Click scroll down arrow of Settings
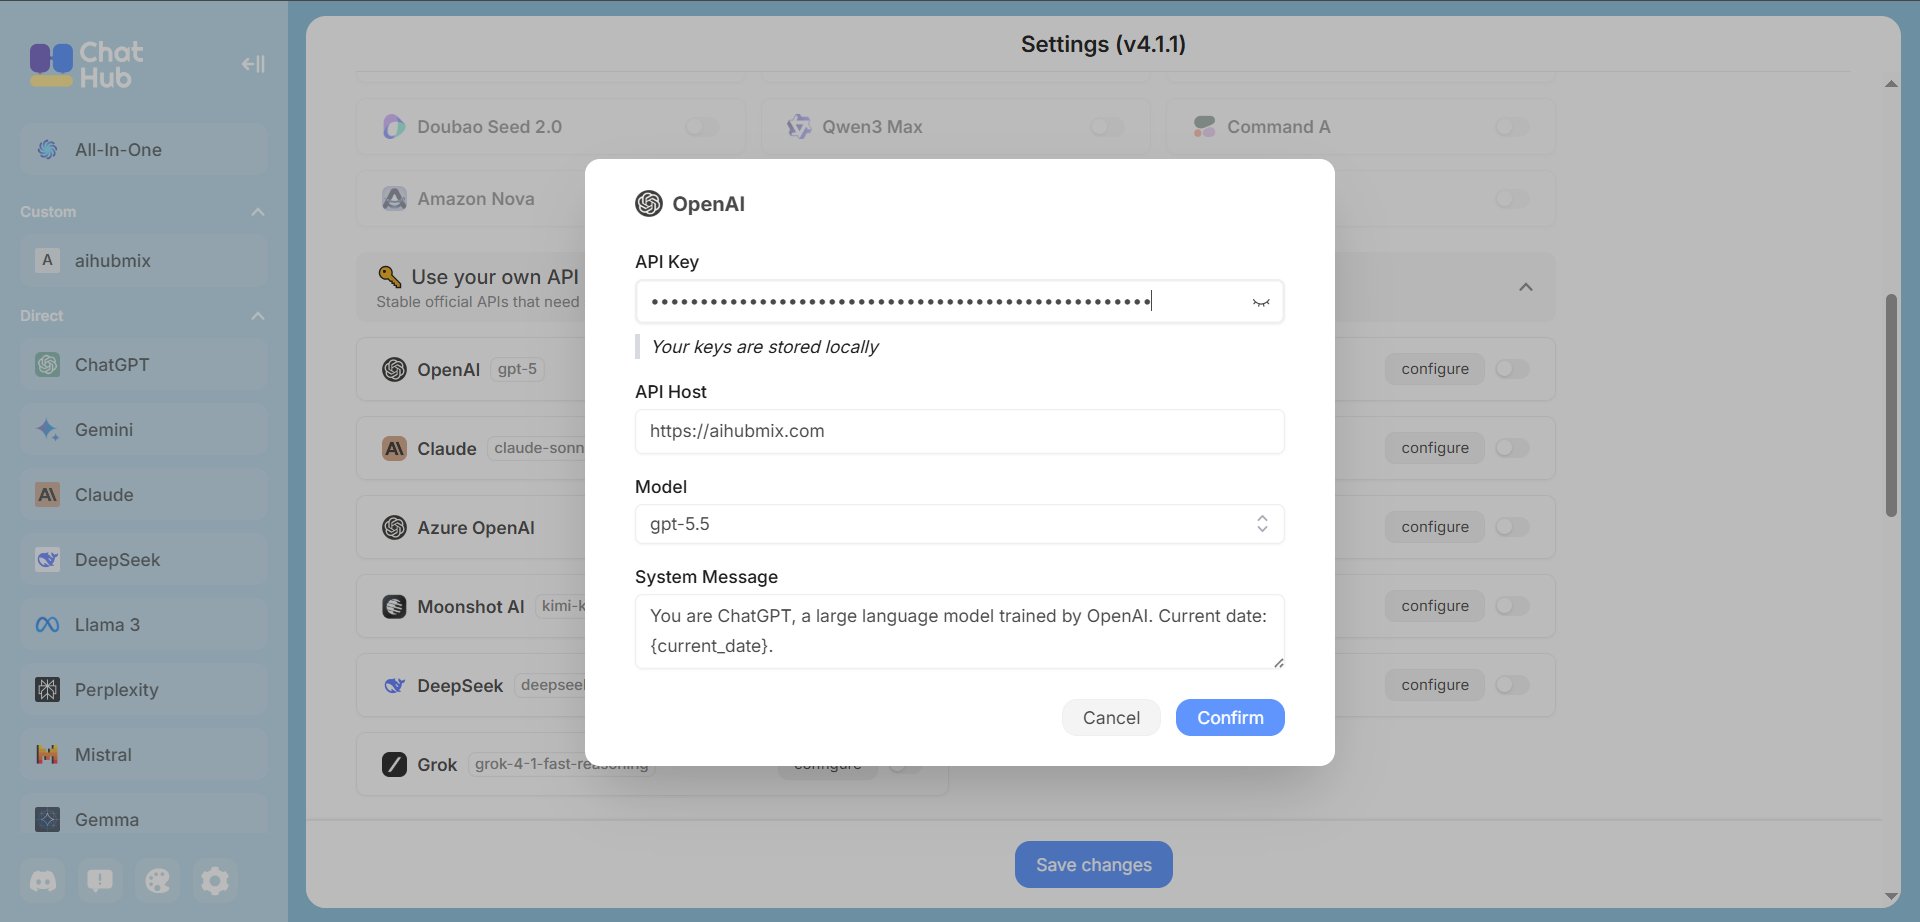The image size is (1920, 922). pyautogui.click(x=1891, y=896)
